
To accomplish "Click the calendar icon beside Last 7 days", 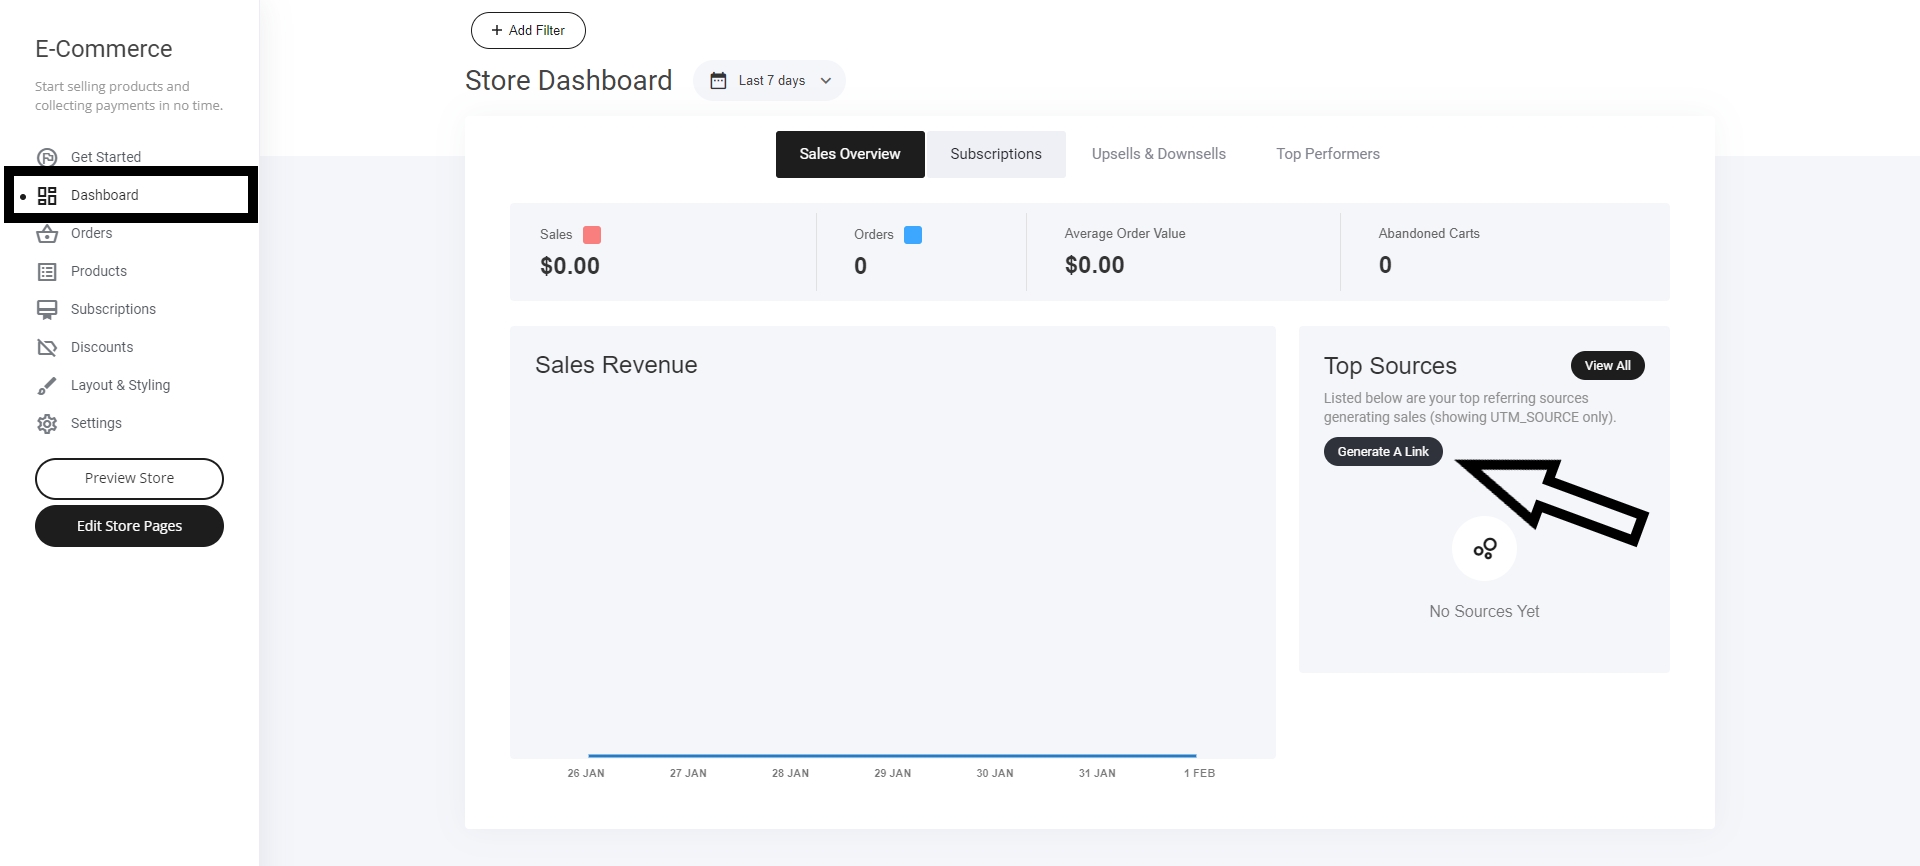I will point(718,81).
